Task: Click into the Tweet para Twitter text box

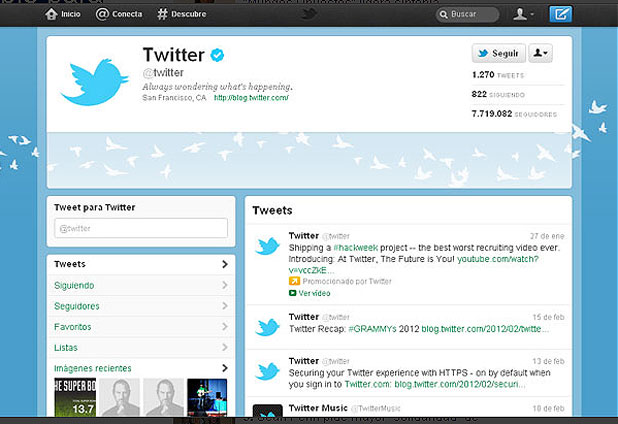Action: click(141, 228)
